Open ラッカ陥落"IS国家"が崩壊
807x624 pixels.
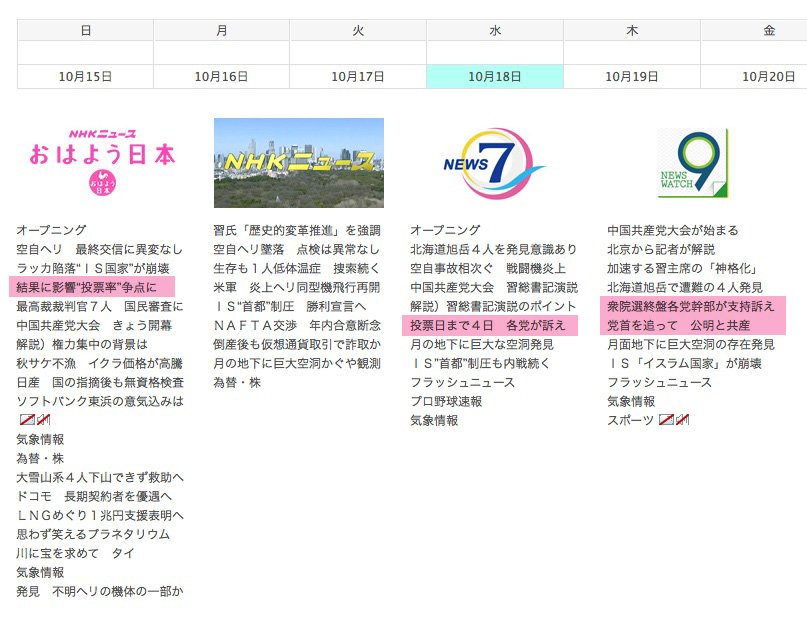(x=93, y=268)
